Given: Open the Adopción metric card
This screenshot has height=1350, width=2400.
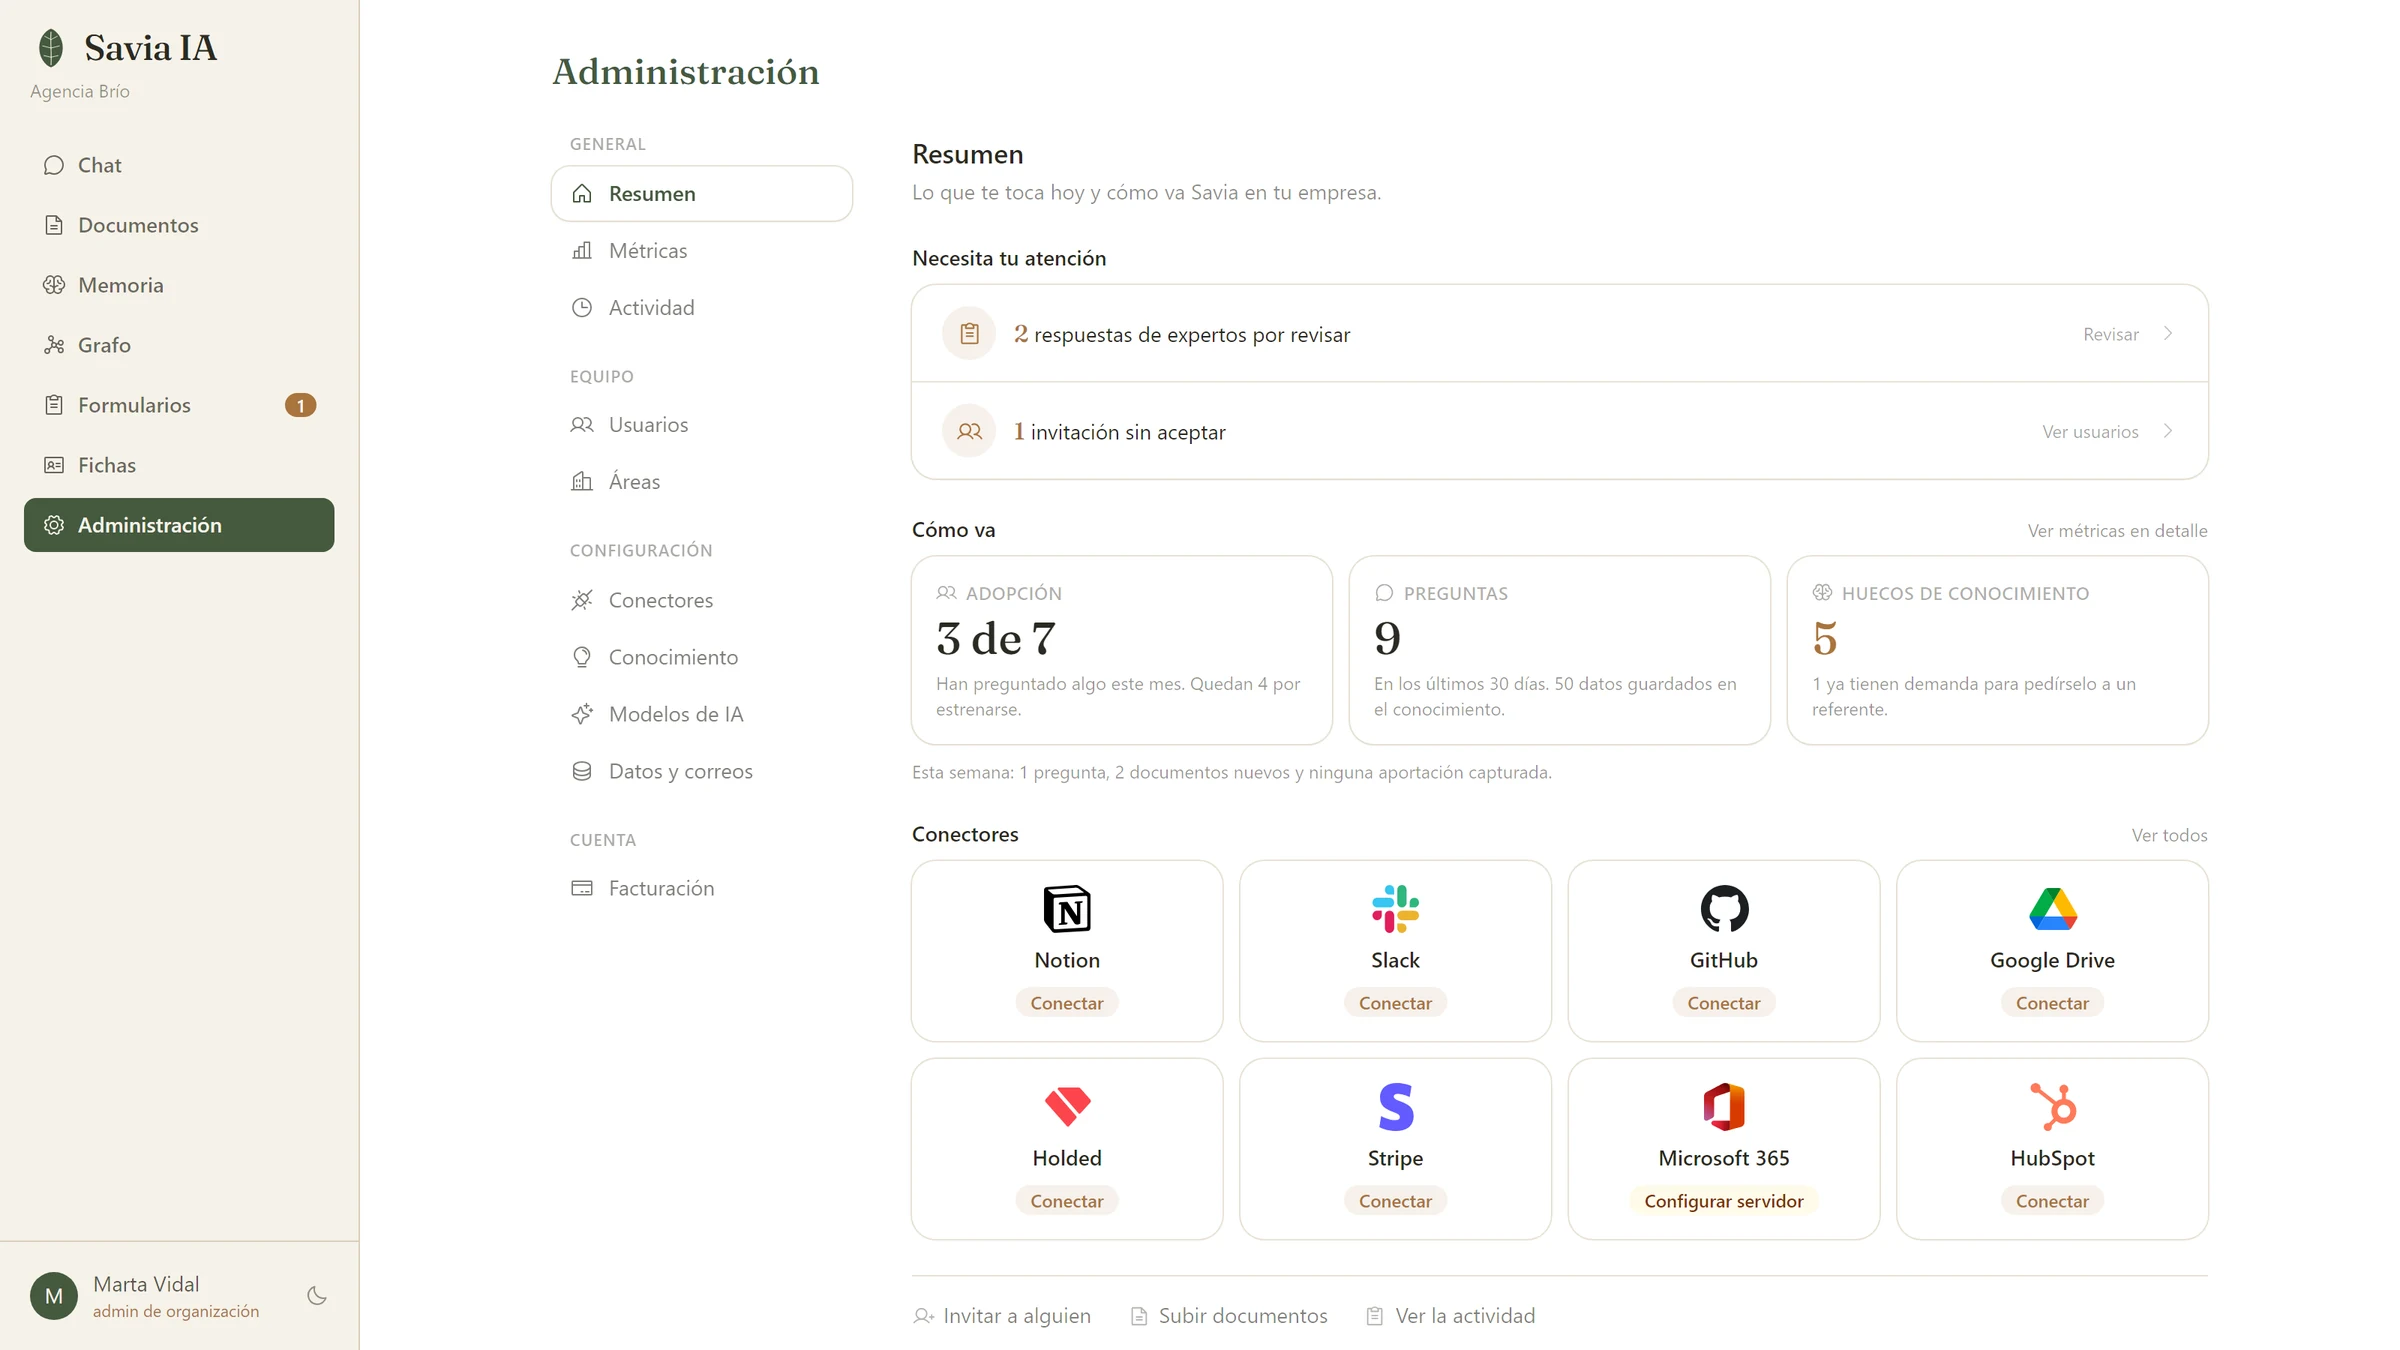Looking at the screenshot, I should pos(1122,650).
